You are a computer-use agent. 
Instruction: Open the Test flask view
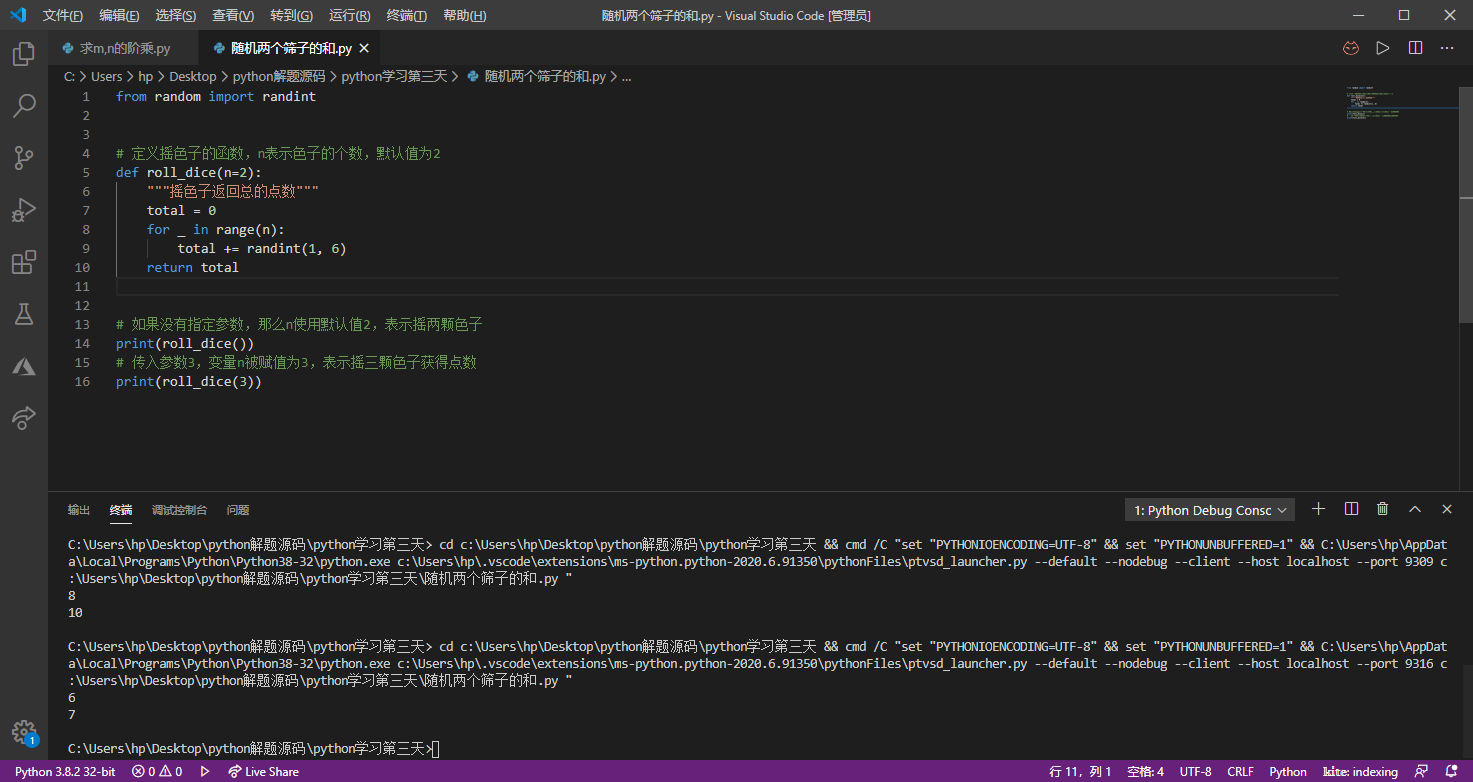[24, 314]
